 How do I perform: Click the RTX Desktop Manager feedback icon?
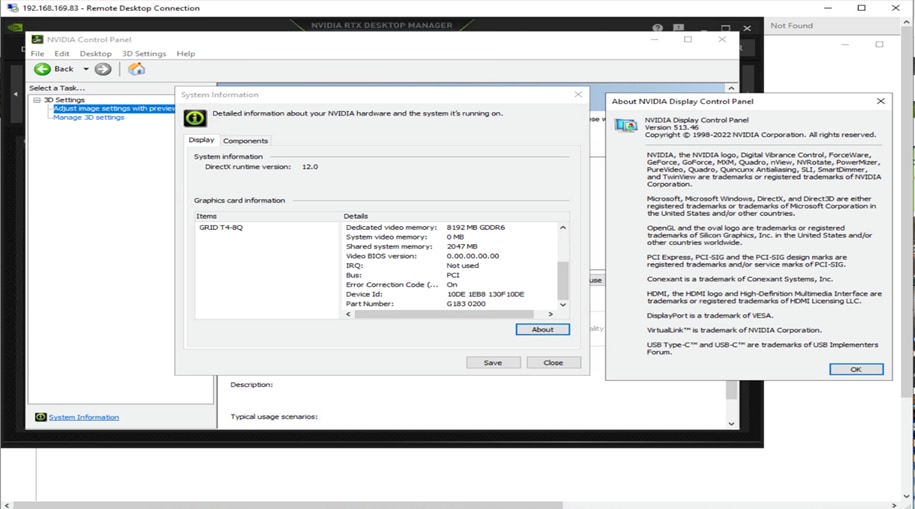(678, 27)
